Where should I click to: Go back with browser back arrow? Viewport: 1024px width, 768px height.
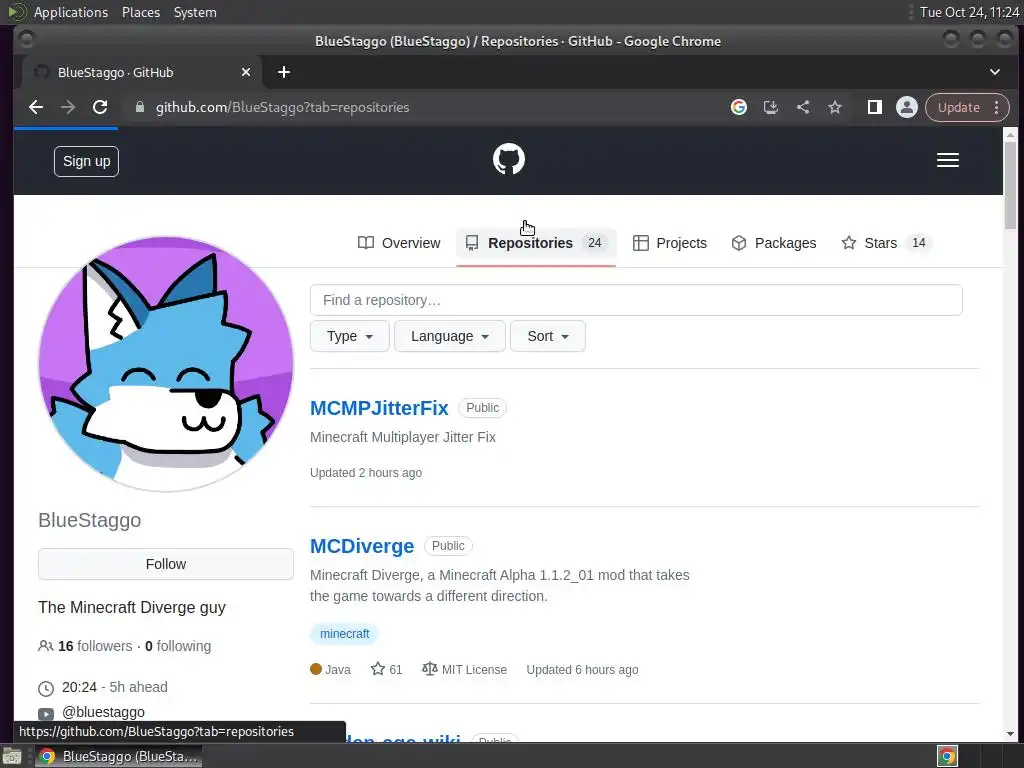point(36,107)
